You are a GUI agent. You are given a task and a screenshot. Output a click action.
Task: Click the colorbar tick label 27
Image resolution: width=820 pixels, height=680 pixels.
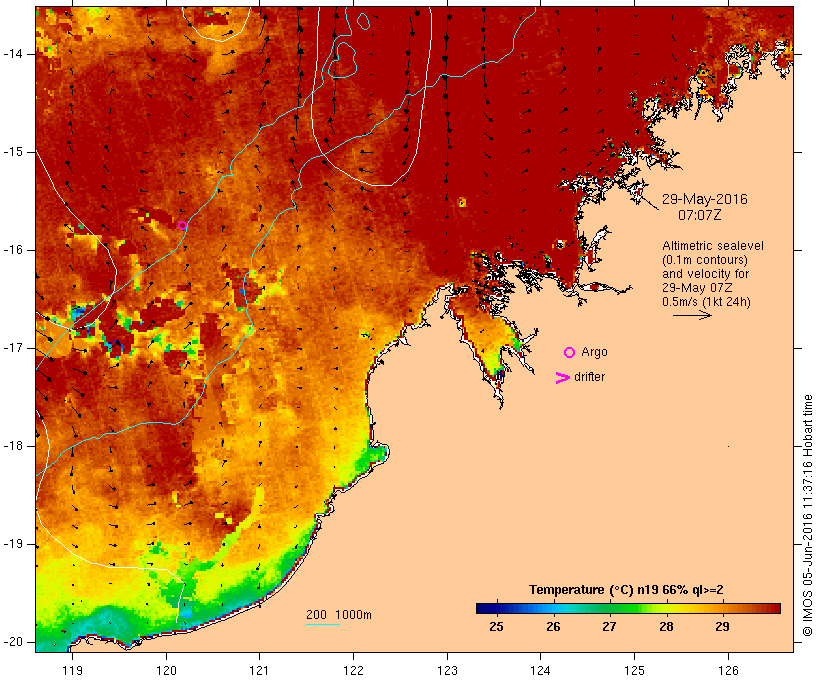(609, 627)
